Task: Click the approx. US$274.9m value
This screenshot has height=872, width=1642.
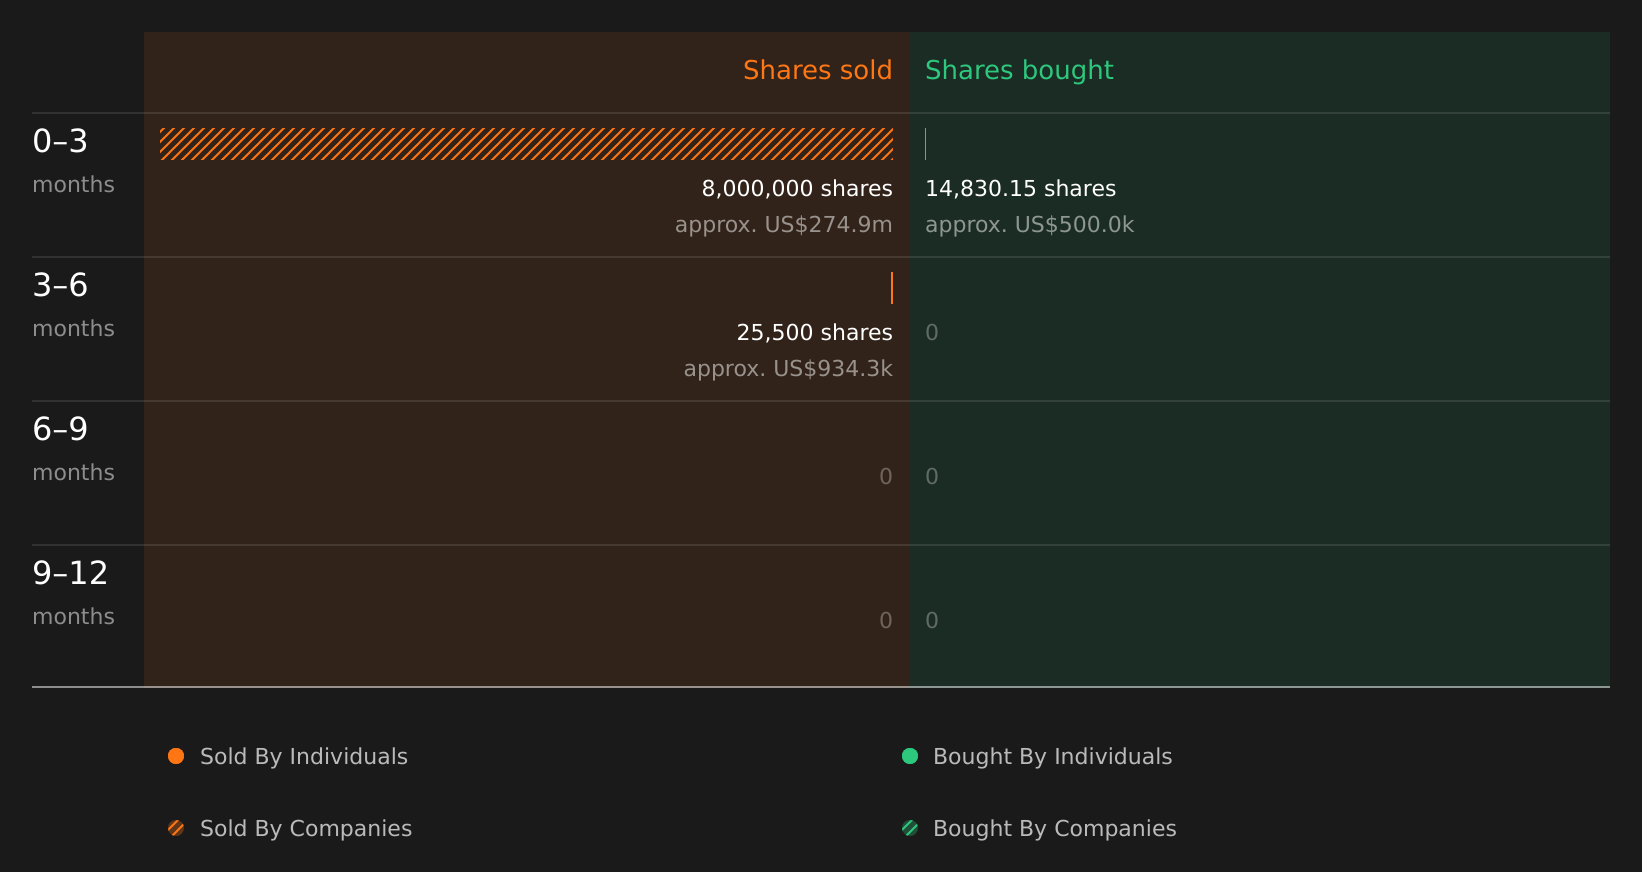Action: point(783,225)
